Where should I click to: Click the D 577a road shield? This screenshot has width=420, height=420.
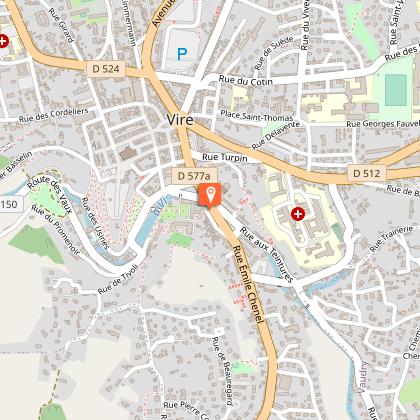194,176
